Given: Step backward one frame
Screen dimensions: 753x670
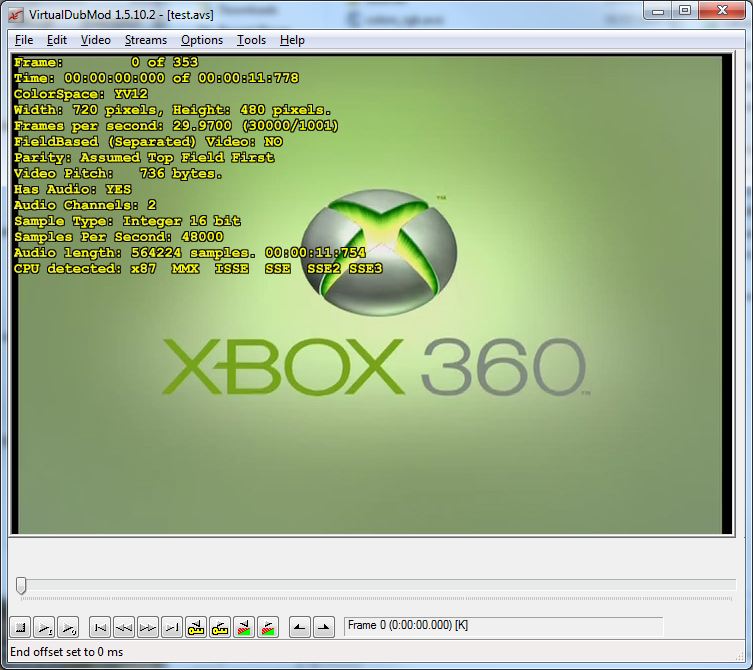Looking at the screenshot, I should [x=124, y=627].
